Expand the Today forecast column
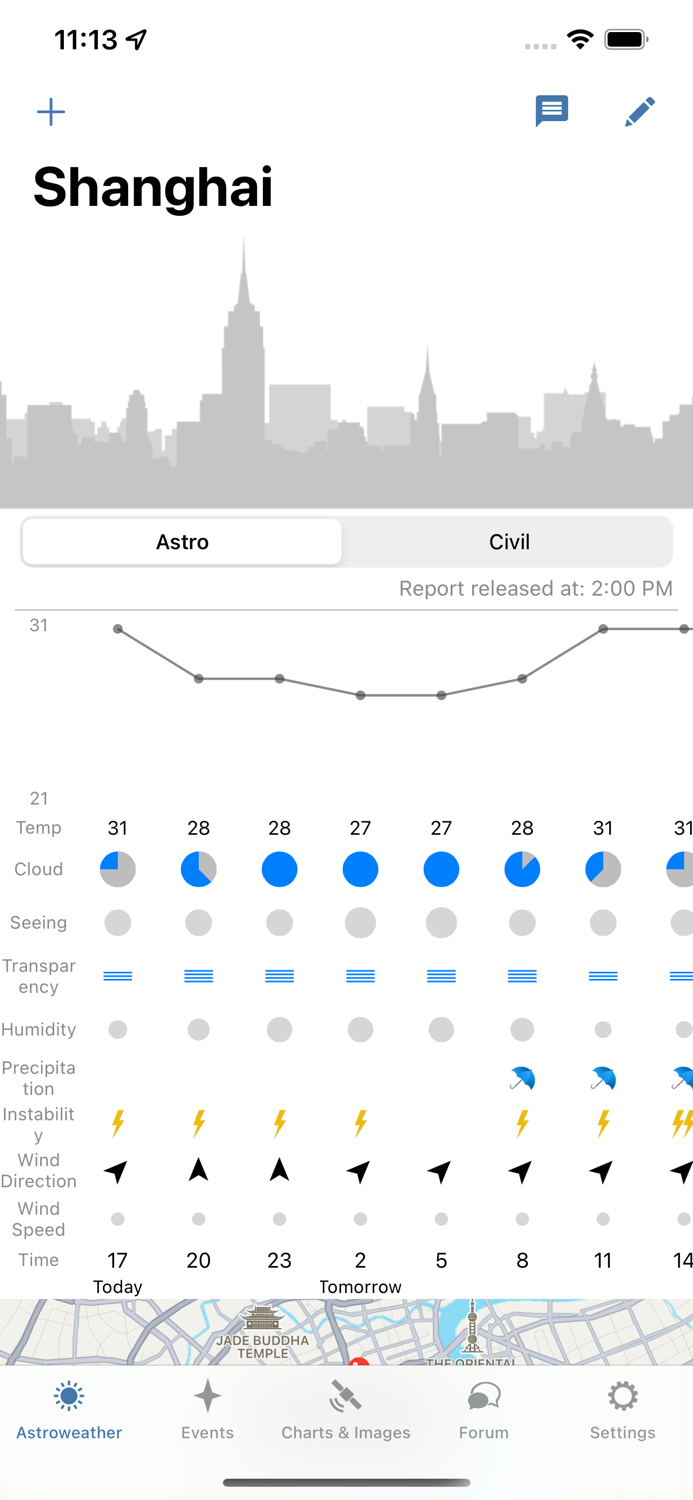693x1500 pixels. 118,1287
